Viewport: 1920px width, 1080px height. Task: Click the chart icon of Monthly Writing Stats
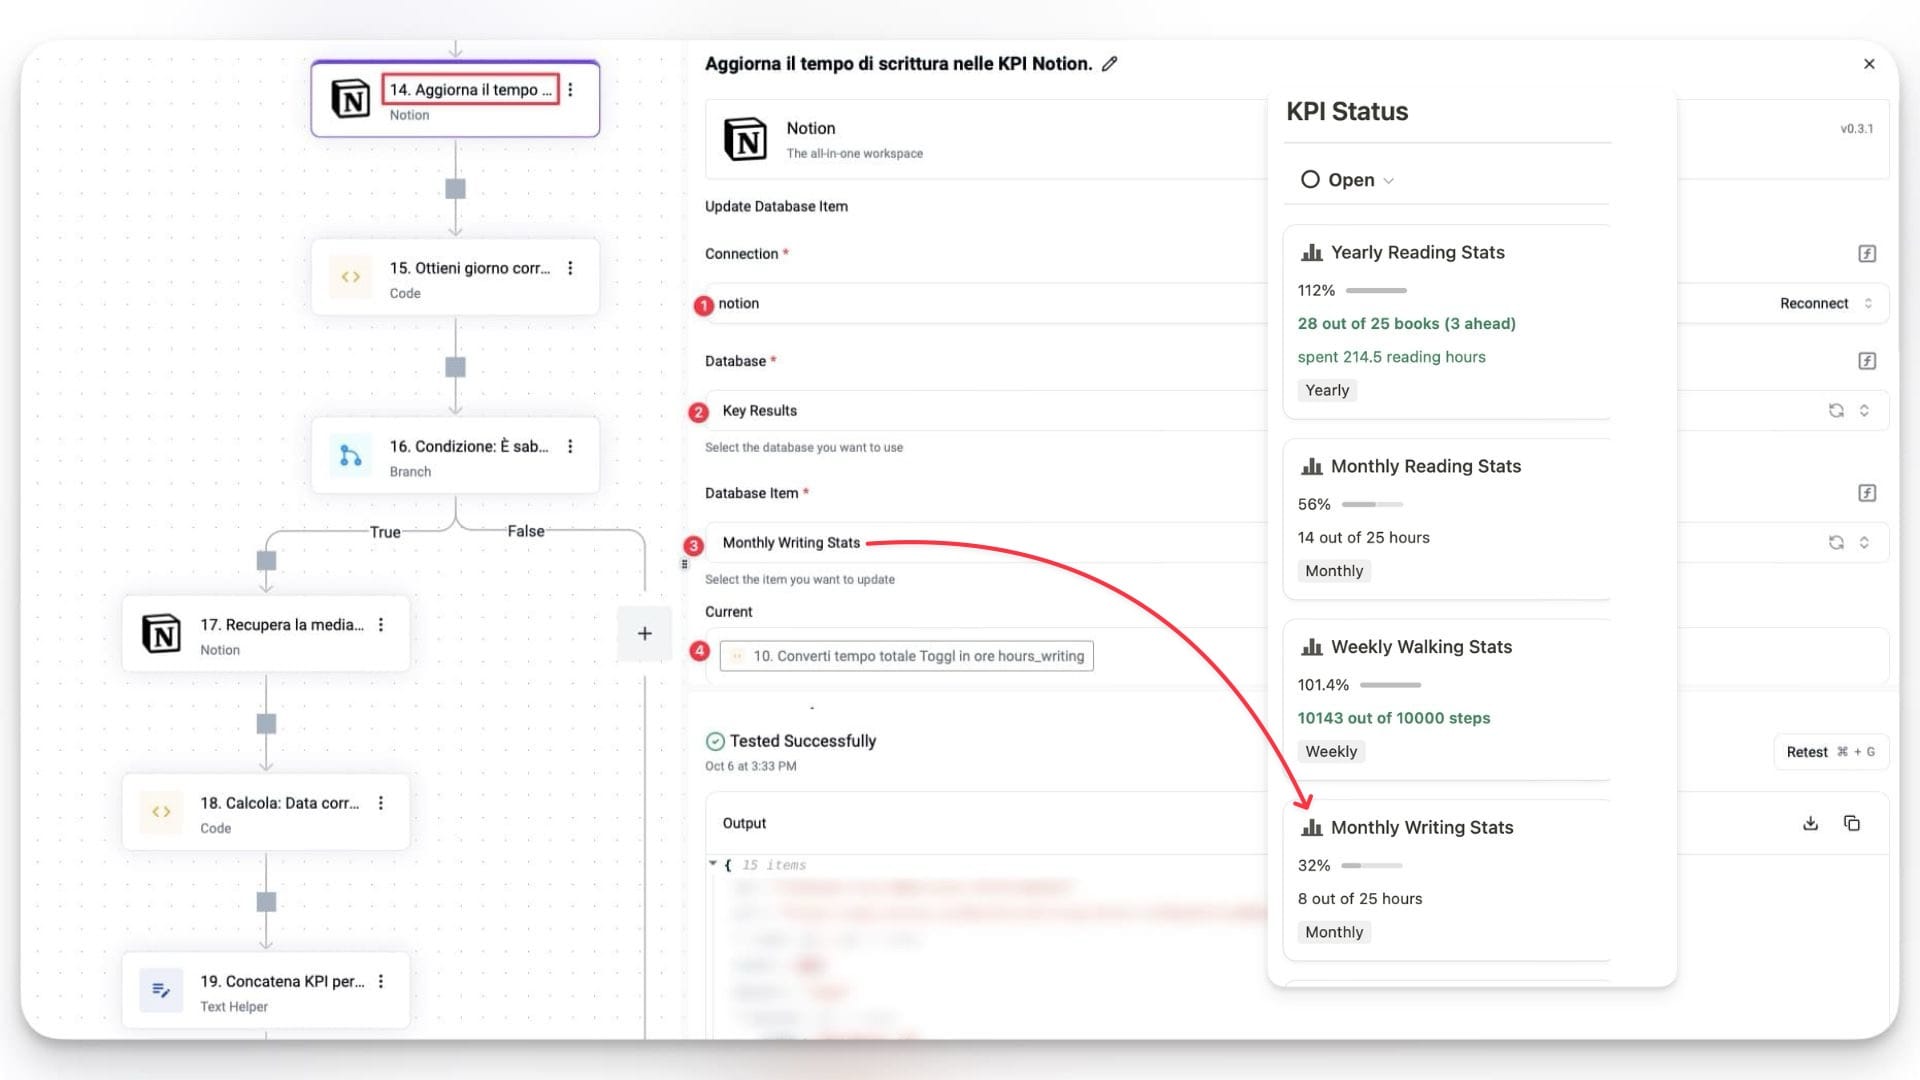[x=1311, y=828]
